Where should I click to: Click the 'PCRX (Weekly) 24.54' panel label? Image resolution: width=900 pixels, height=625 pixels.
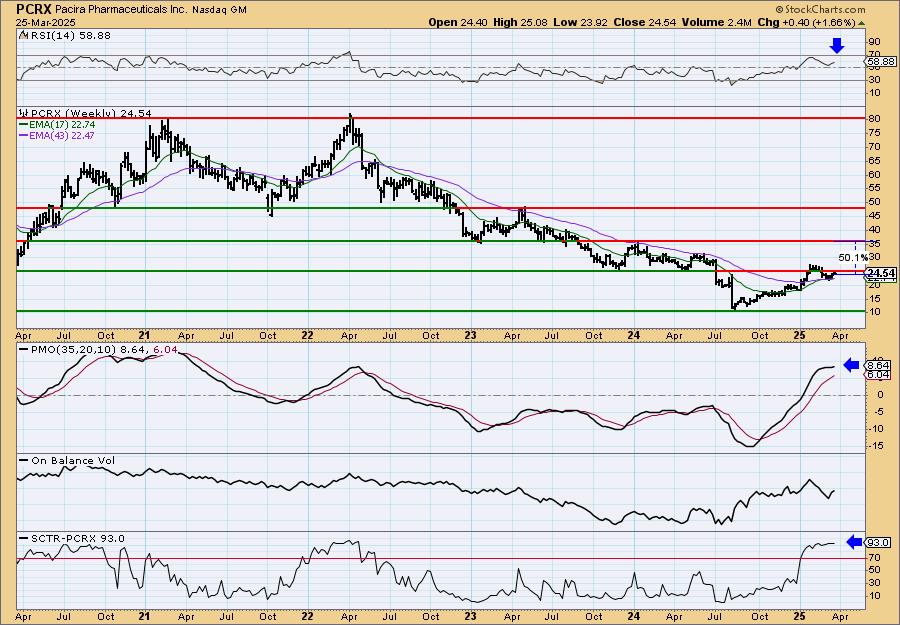(x=91, y=113)
